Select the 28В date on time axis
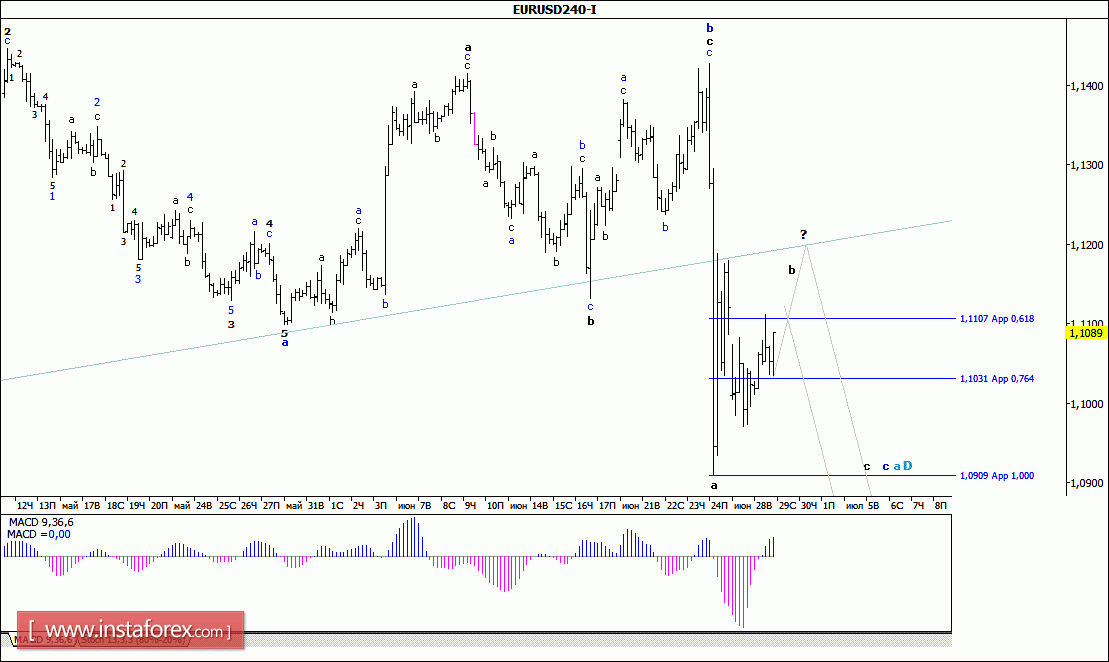 764,505
